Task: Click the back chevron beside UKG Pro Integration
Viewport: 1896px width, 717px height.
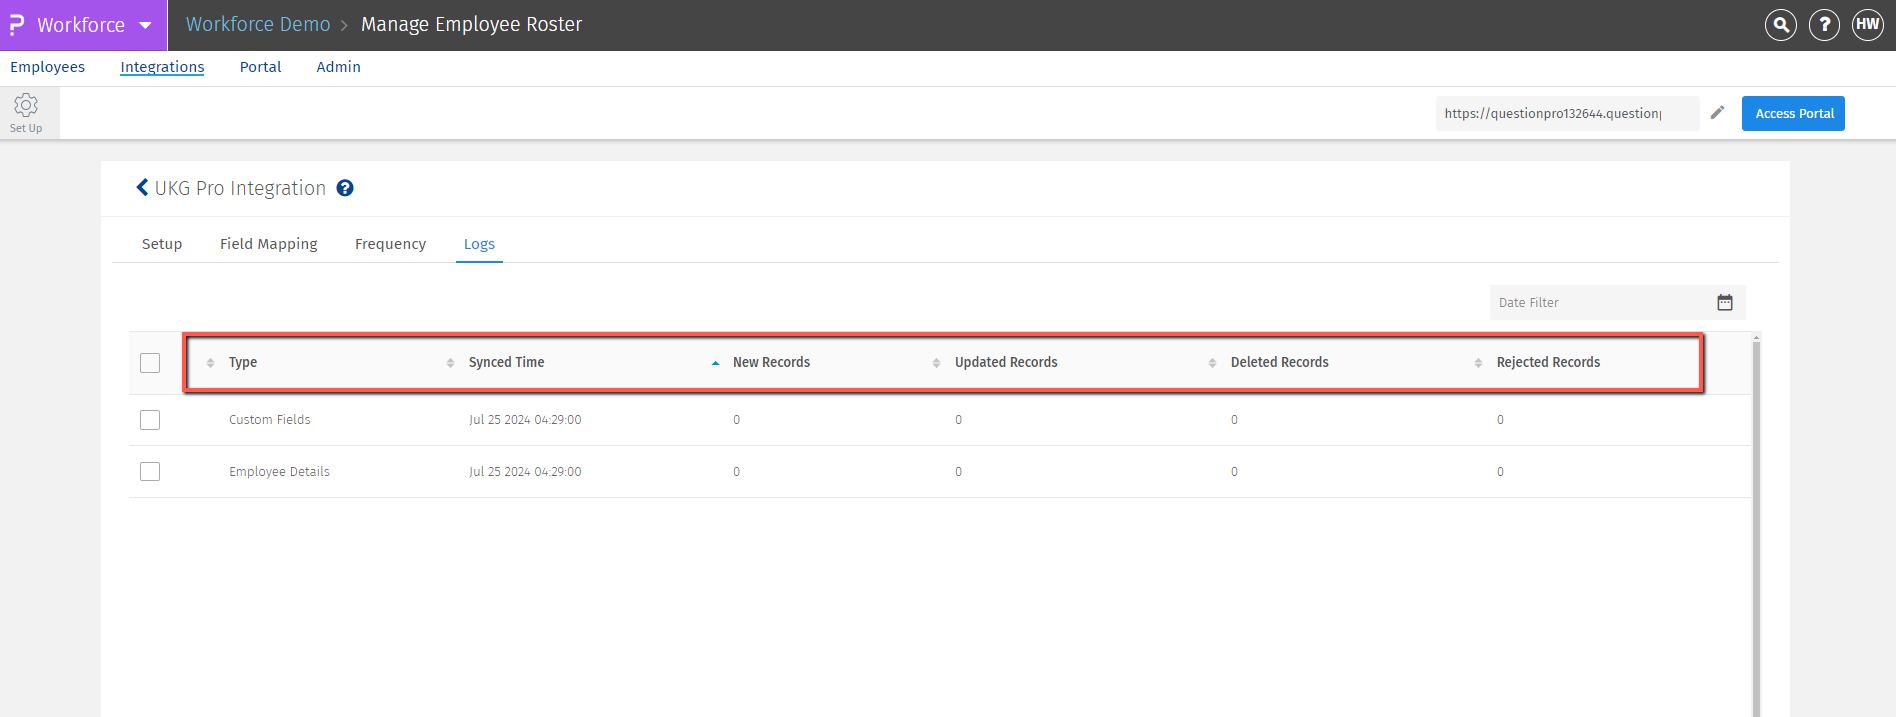Action: (142, 188)
